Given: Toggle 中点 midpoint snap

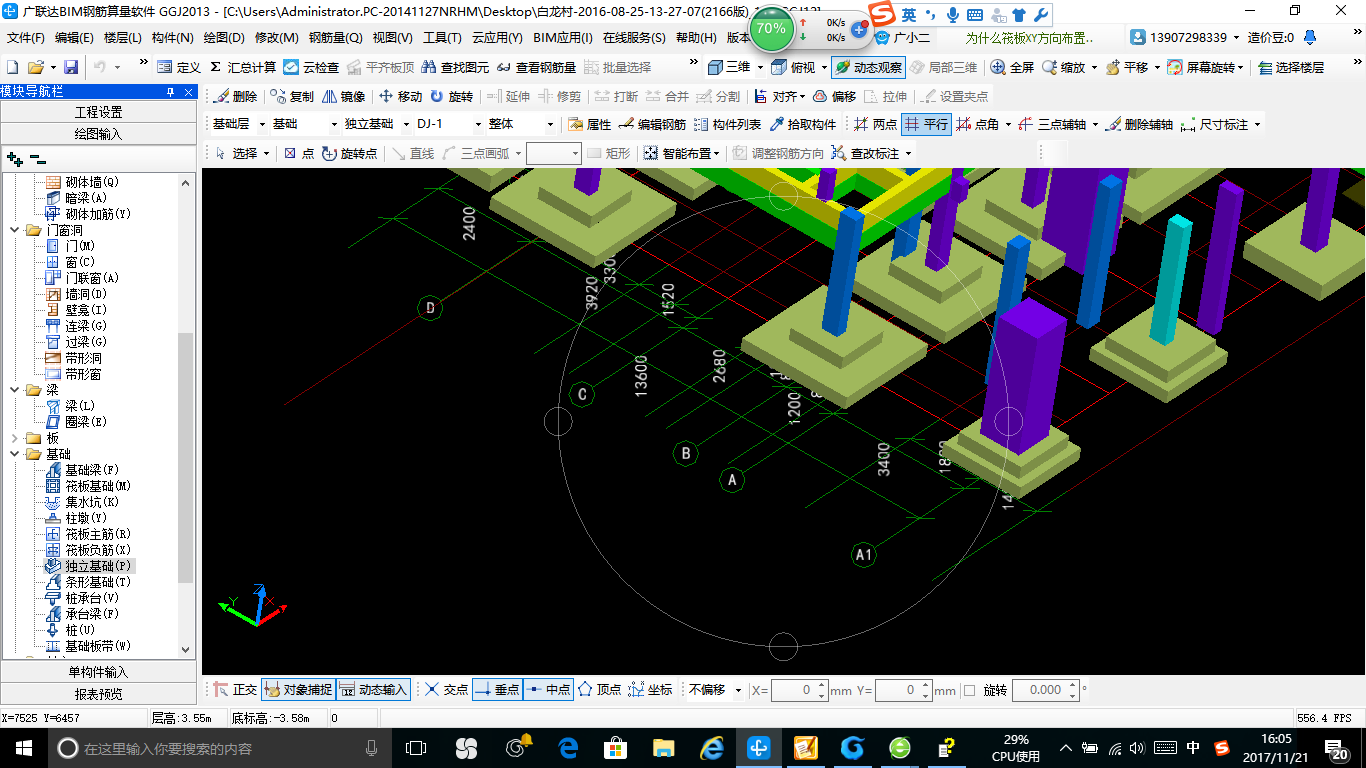Looking at the screenshot, I should (548, 690).
